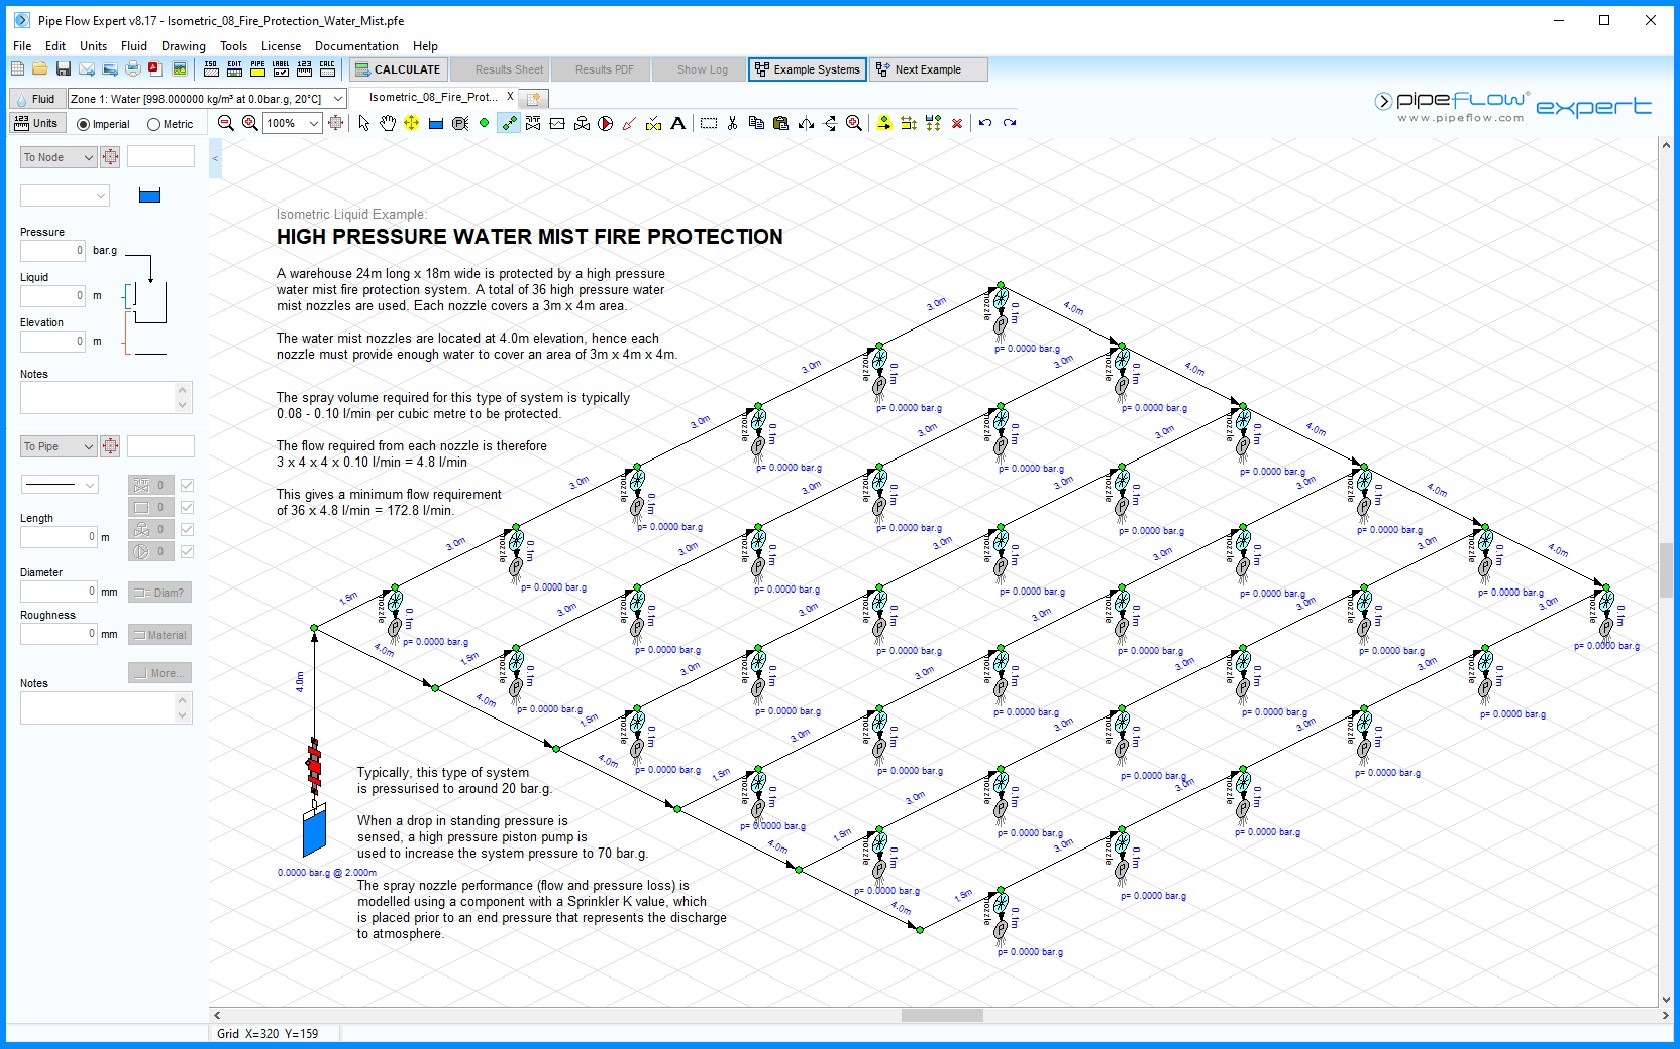Switch to Isometric_08_Fire_Prot tab
The height and width of the screenshot is (1049, 1680).
[432, 97]
